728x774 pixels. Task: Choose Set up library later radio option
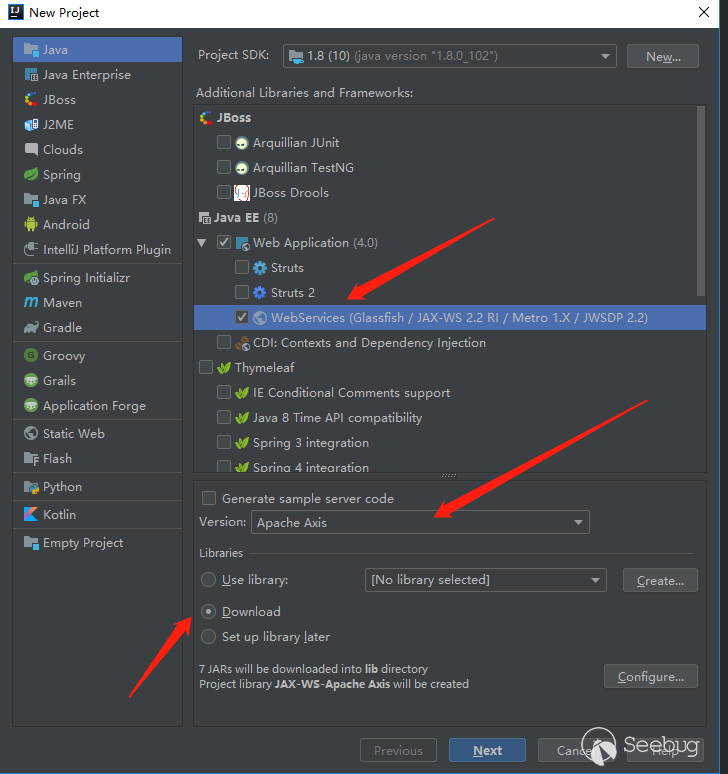pyautogui.click(x=208, y=637)
